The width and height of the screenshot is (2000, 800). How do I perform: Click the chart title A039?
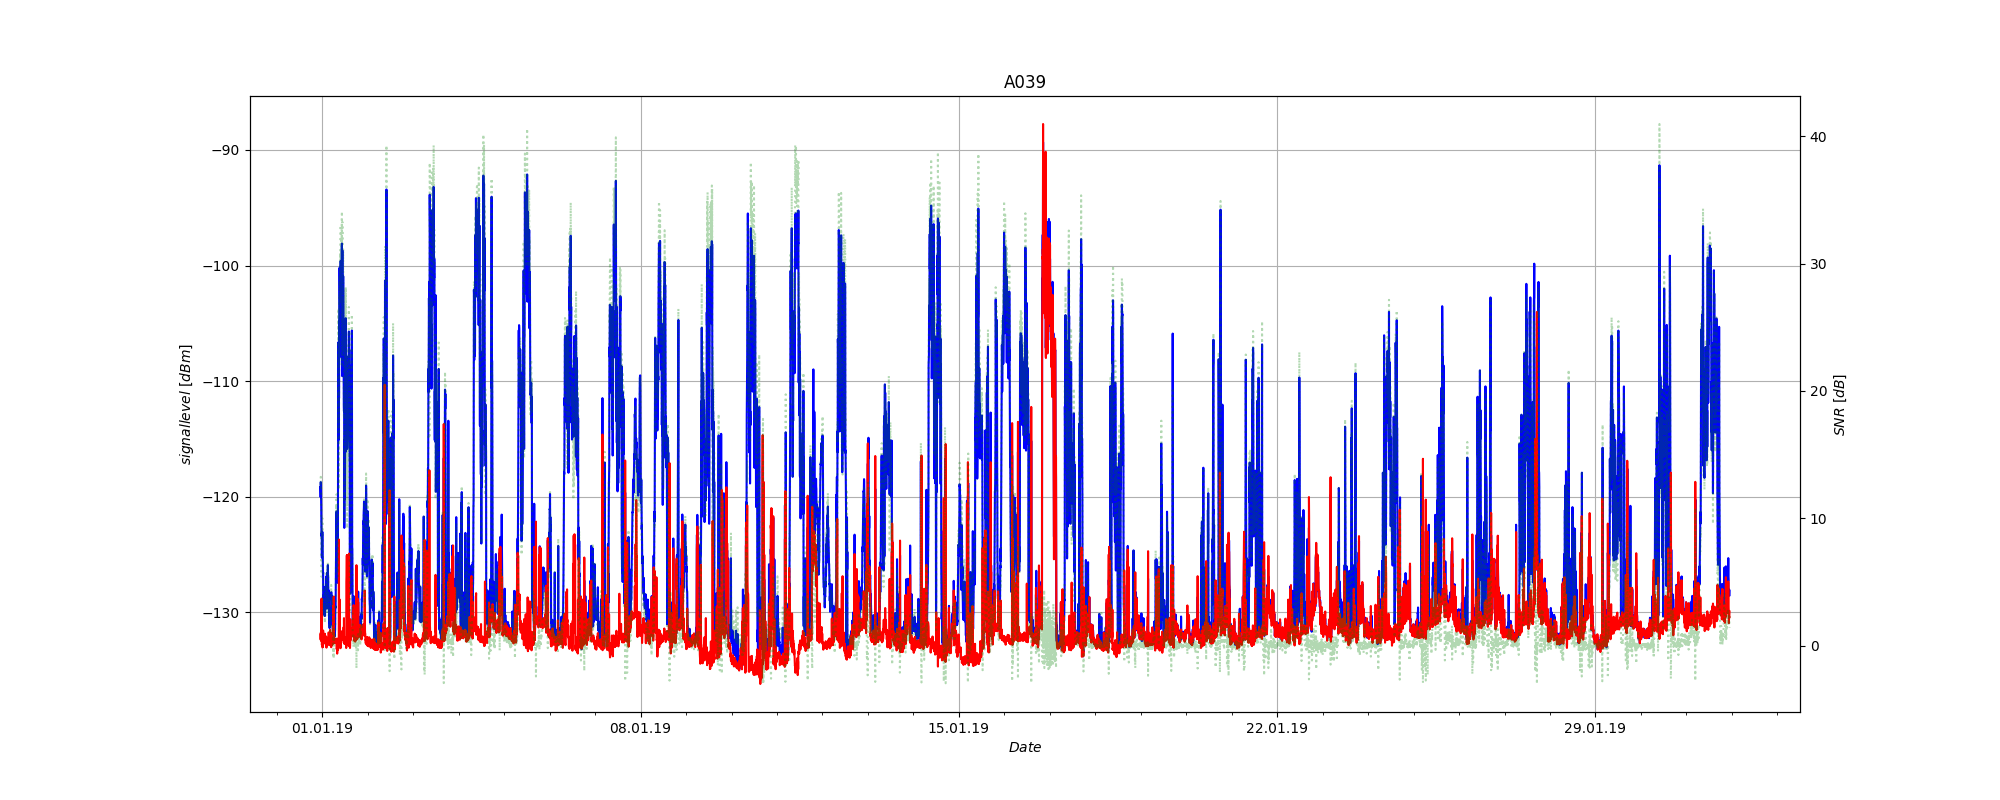[1024, 82]
